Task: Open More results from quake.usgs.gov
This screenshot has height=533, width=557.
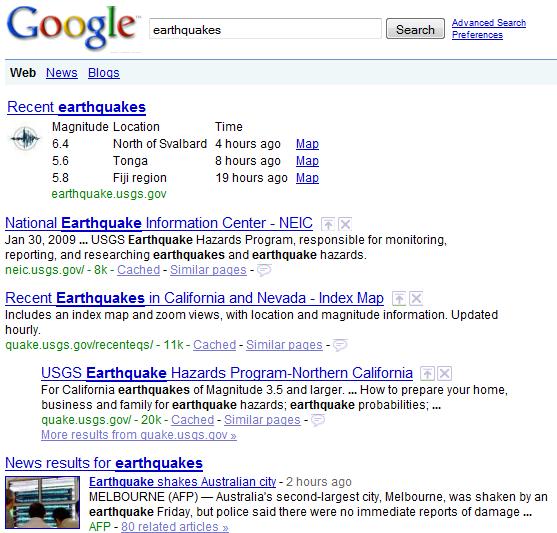Action: pos(139,435)
